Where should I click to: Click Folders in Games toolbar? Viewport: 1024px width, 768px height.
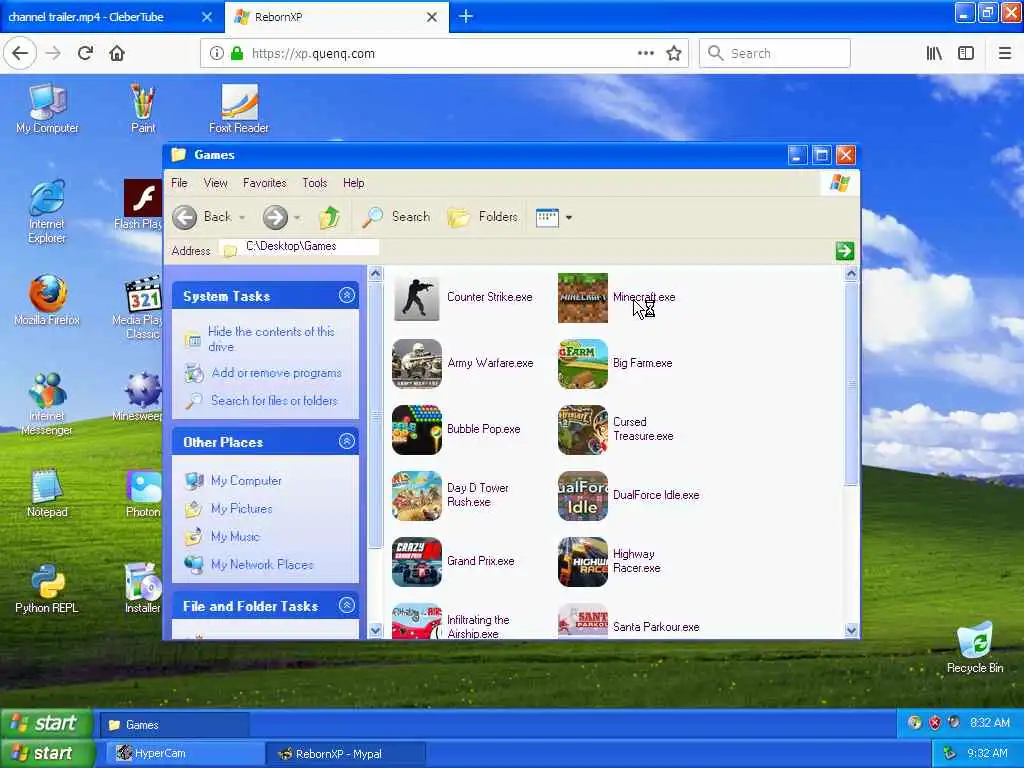pyautogui.click(x=483, y=217)
